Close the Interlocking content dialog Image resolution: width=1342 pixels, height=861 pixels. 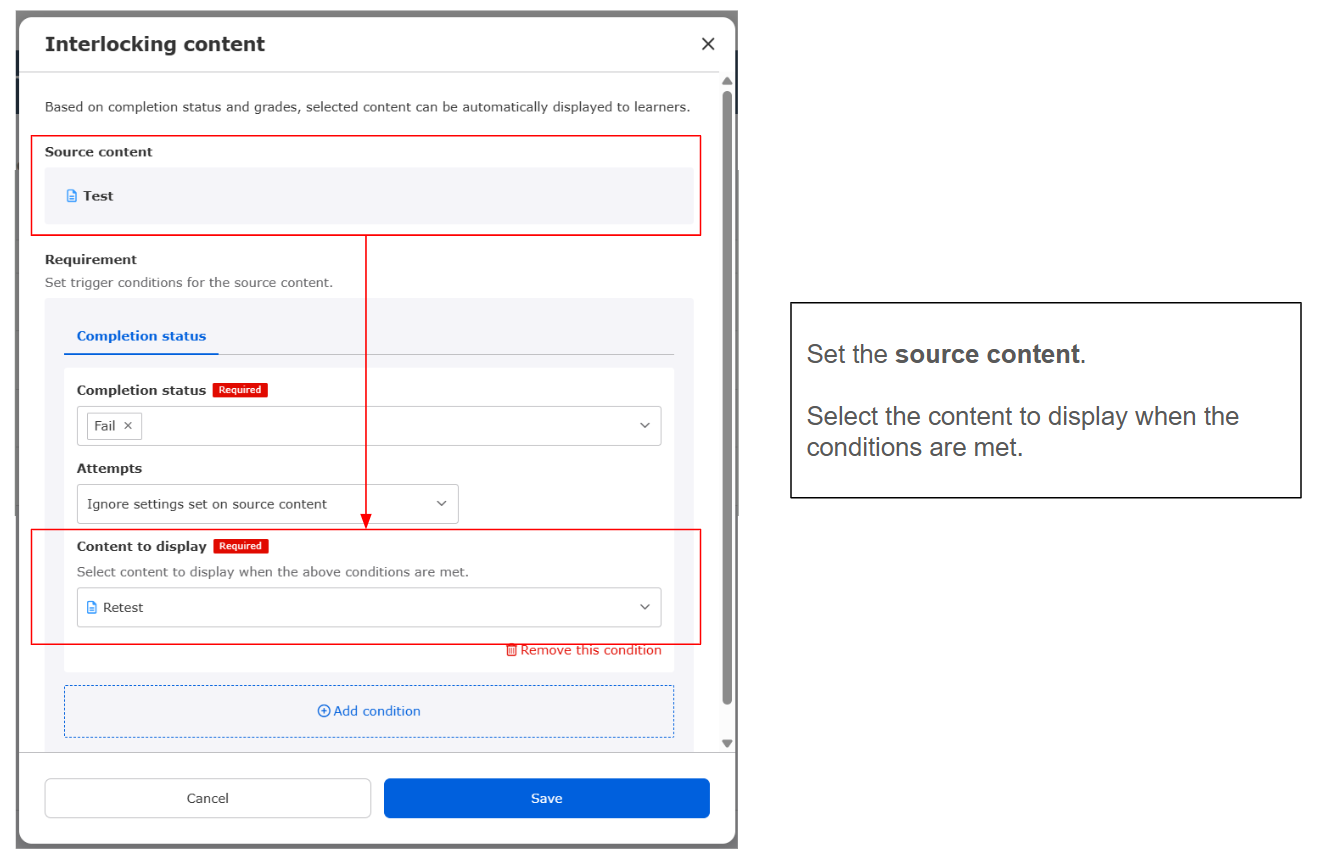pyautogui.click(x=708, y=44)
